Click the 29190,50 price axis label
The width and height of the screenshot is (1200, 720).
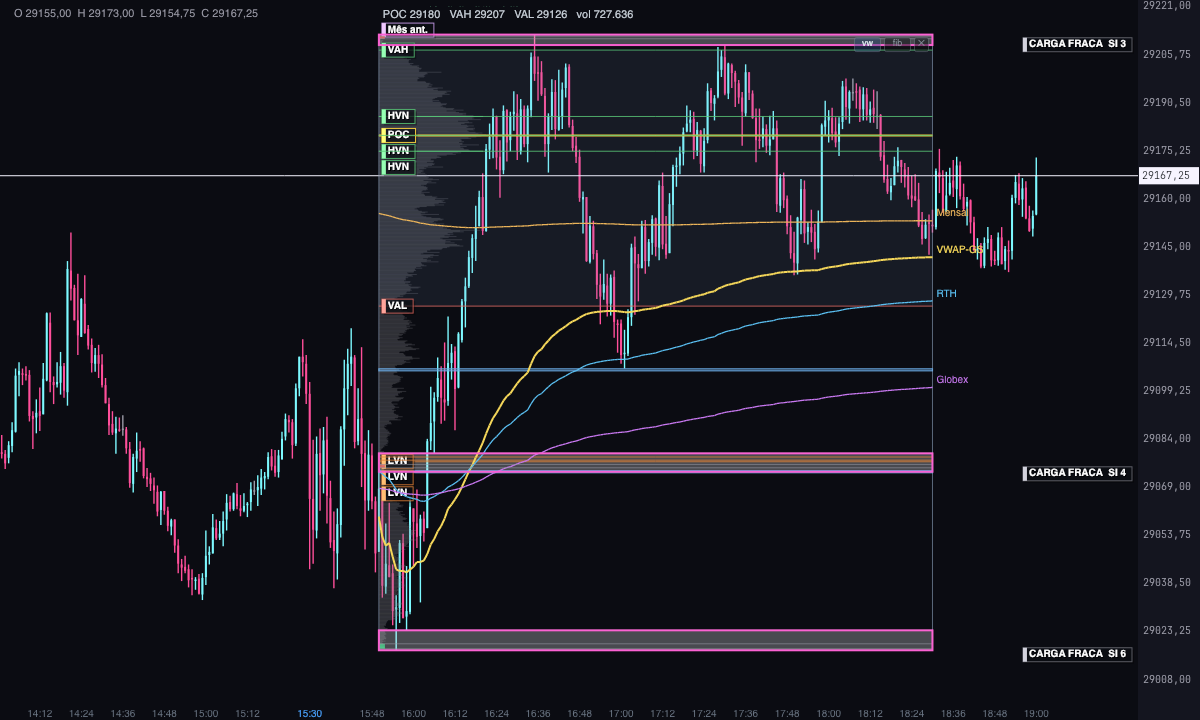1167,102
